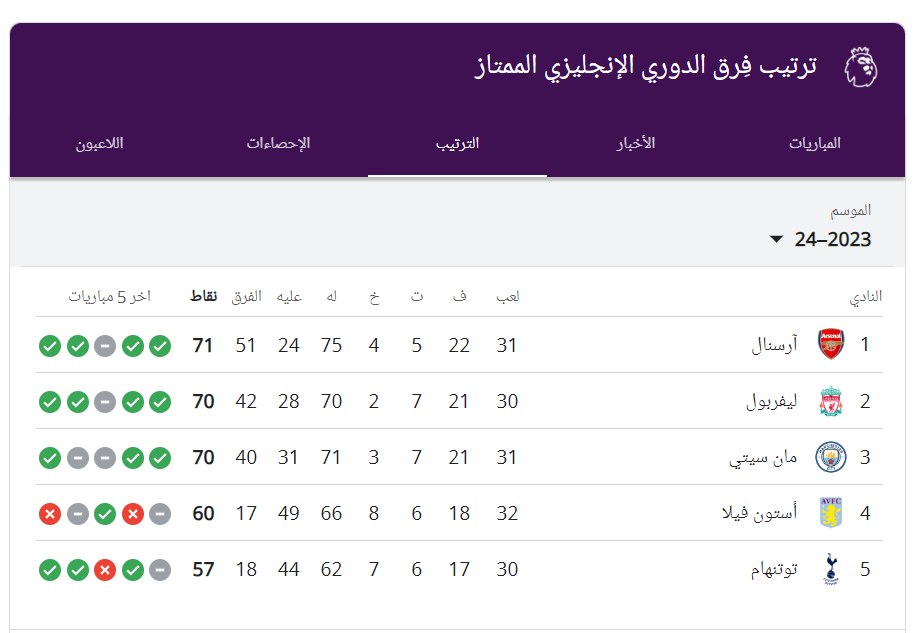The width and height of the screenshot is (917, 633).
Task: Click the Liverpool club crest
Action: [x=831, y=401]
